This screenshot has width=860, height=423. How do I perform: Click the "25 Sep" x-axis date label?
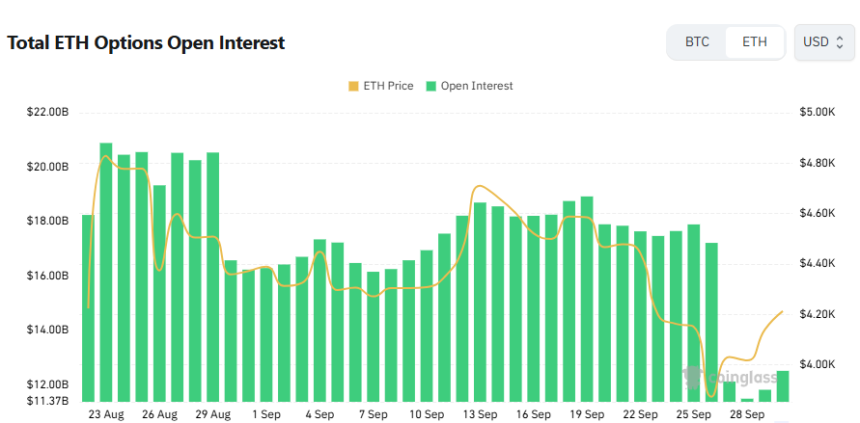693,414
